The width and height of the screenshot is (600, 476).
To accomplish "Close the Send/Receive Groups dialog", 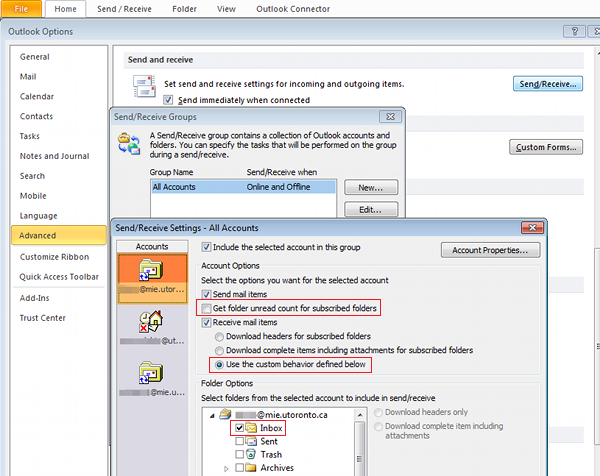I will (x=390, y=117).
